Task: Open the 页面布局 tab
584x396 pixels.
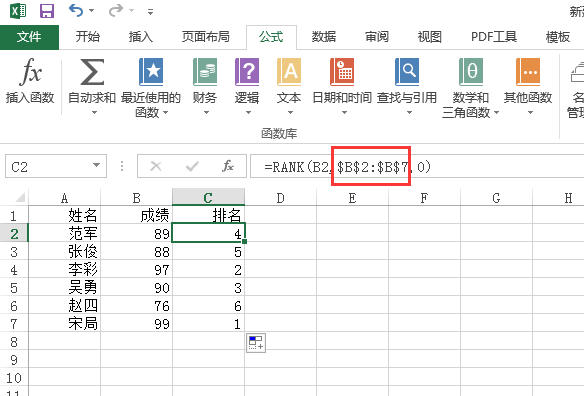Action: (206, 37)
